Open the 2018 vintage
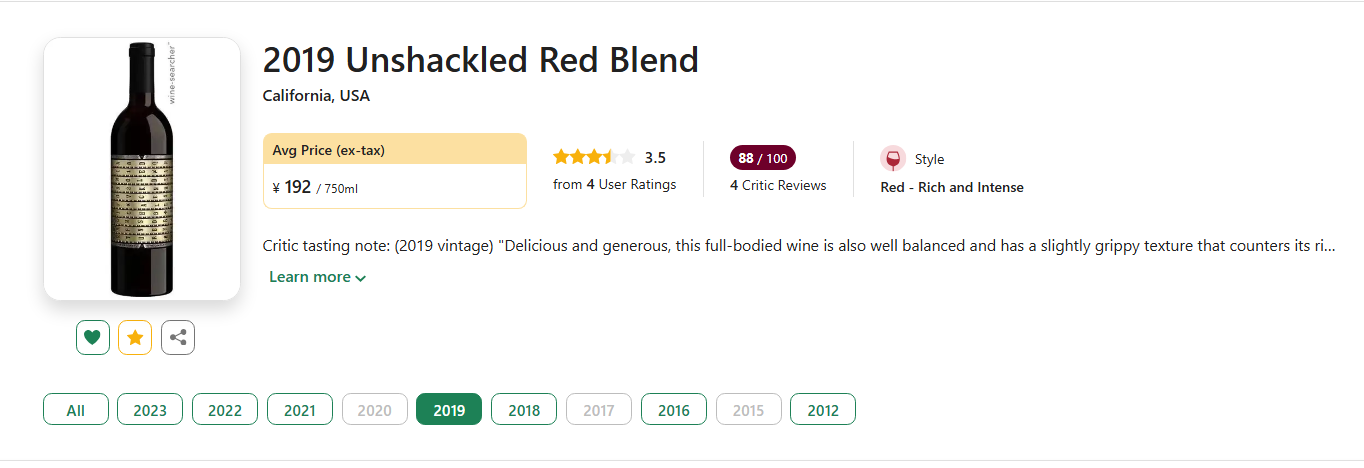1364x468 pixels. click(524, 410)
